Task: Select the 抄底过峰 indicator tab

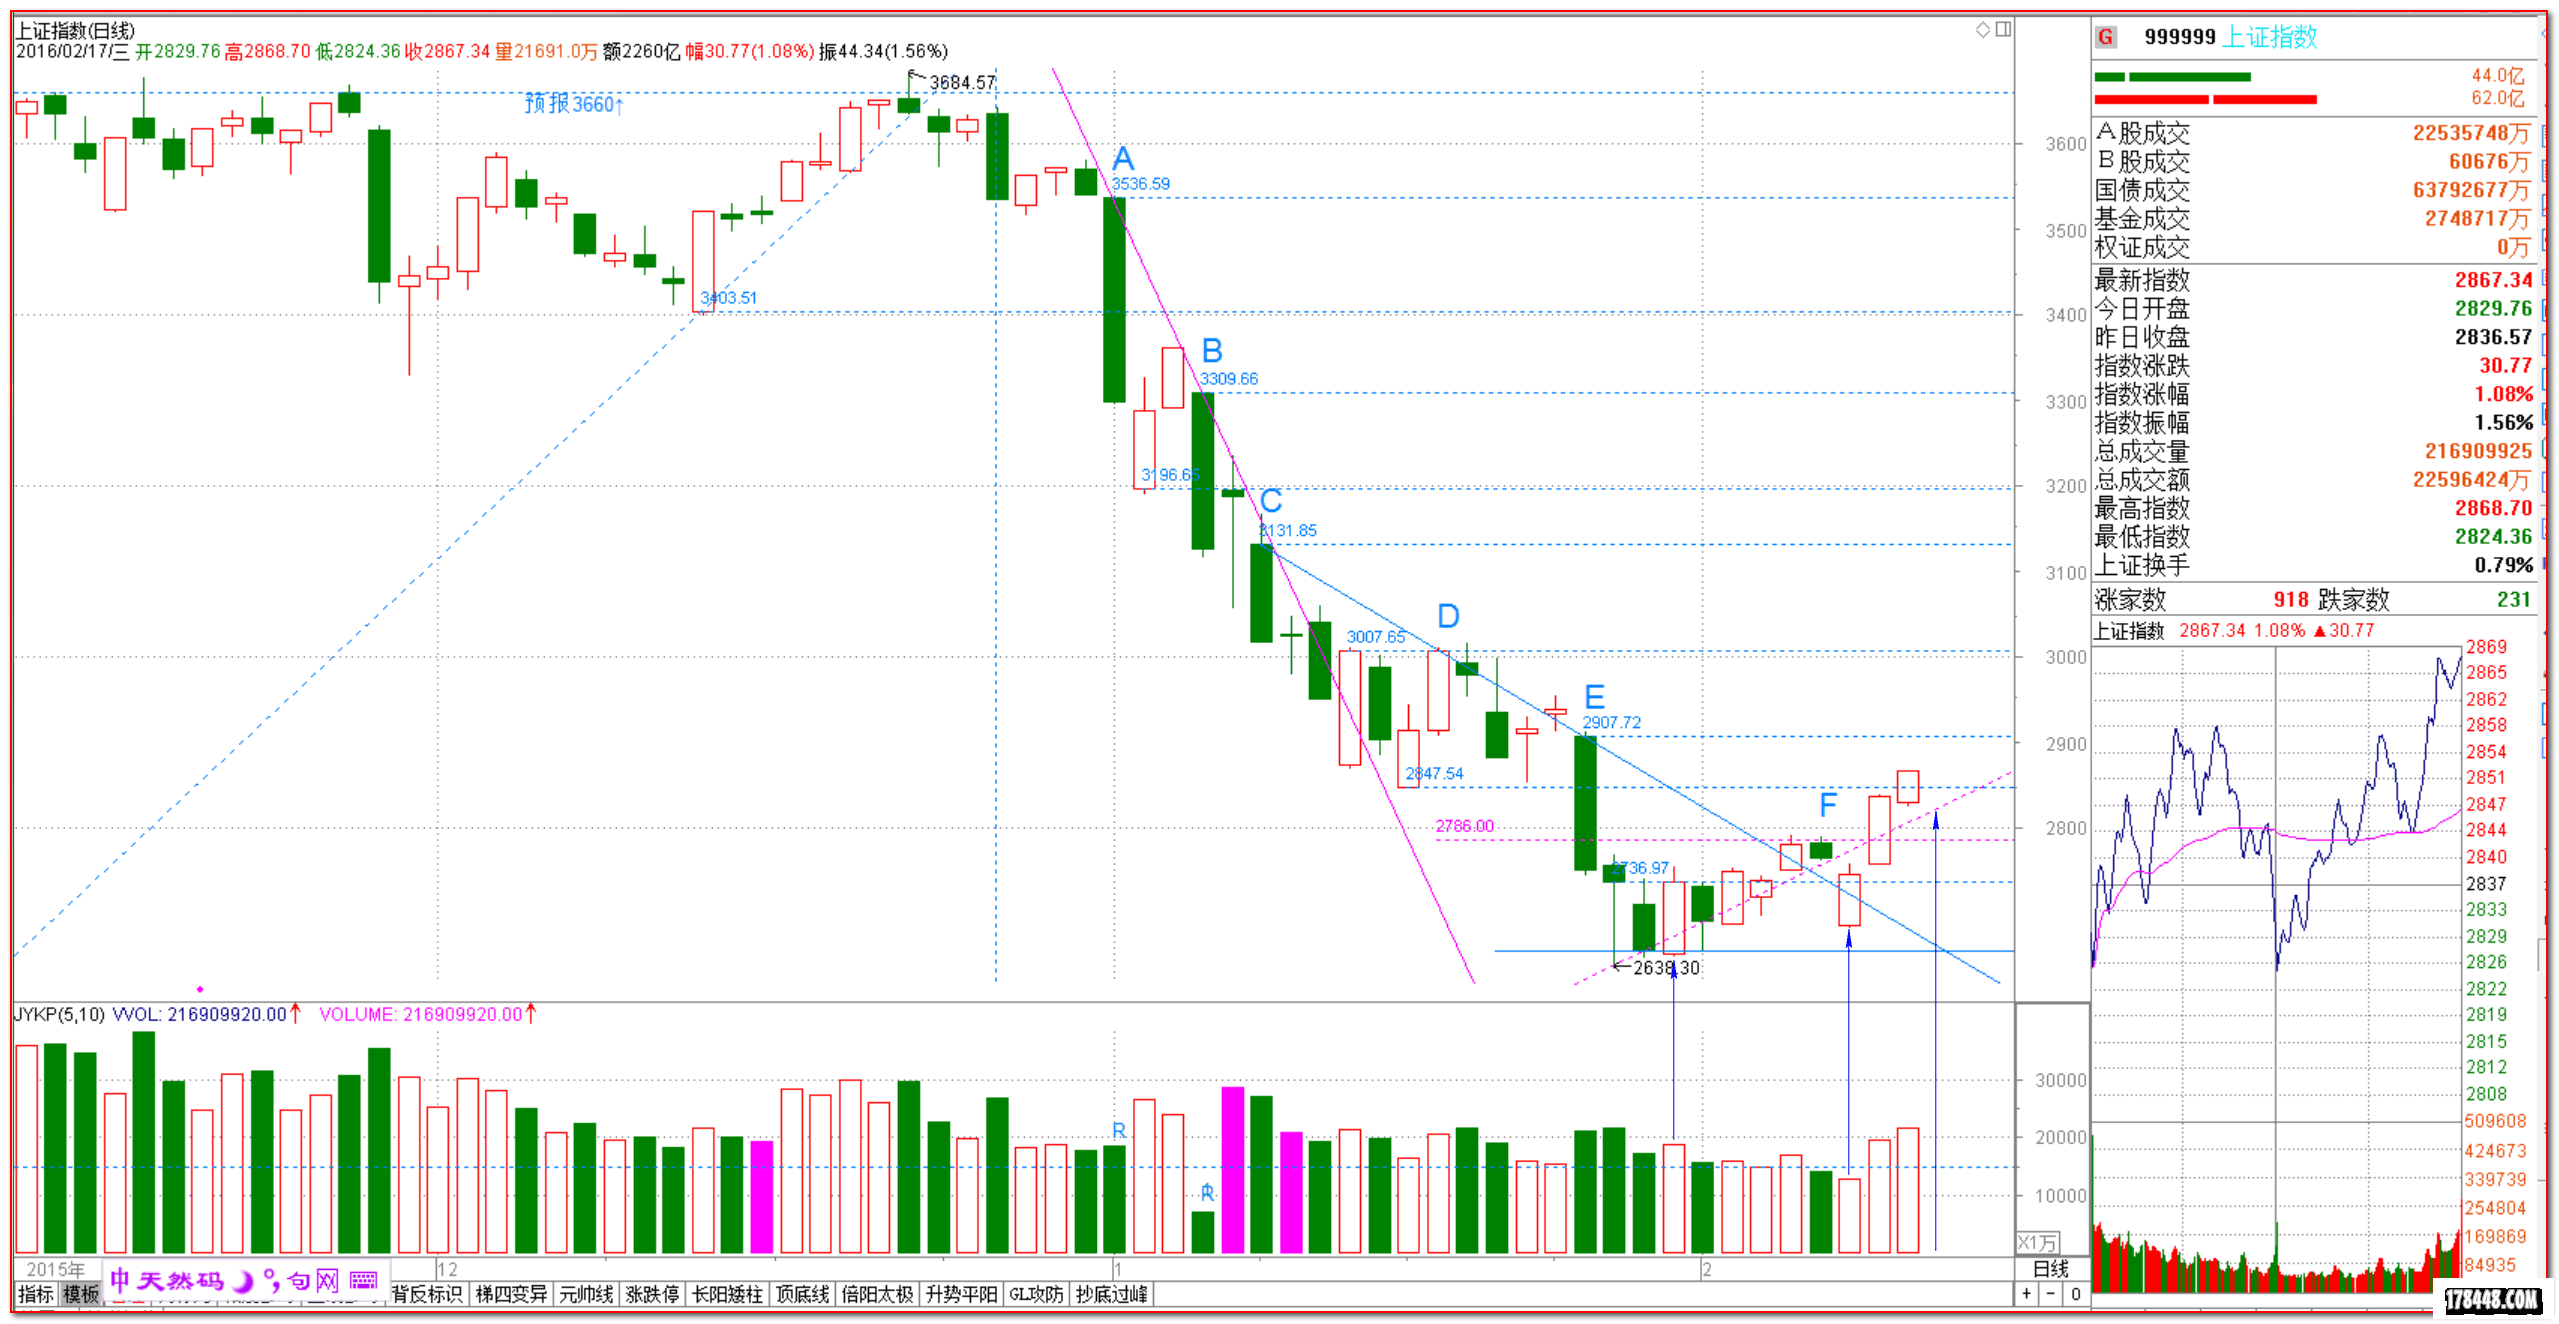Action: coord(1111,1295)
